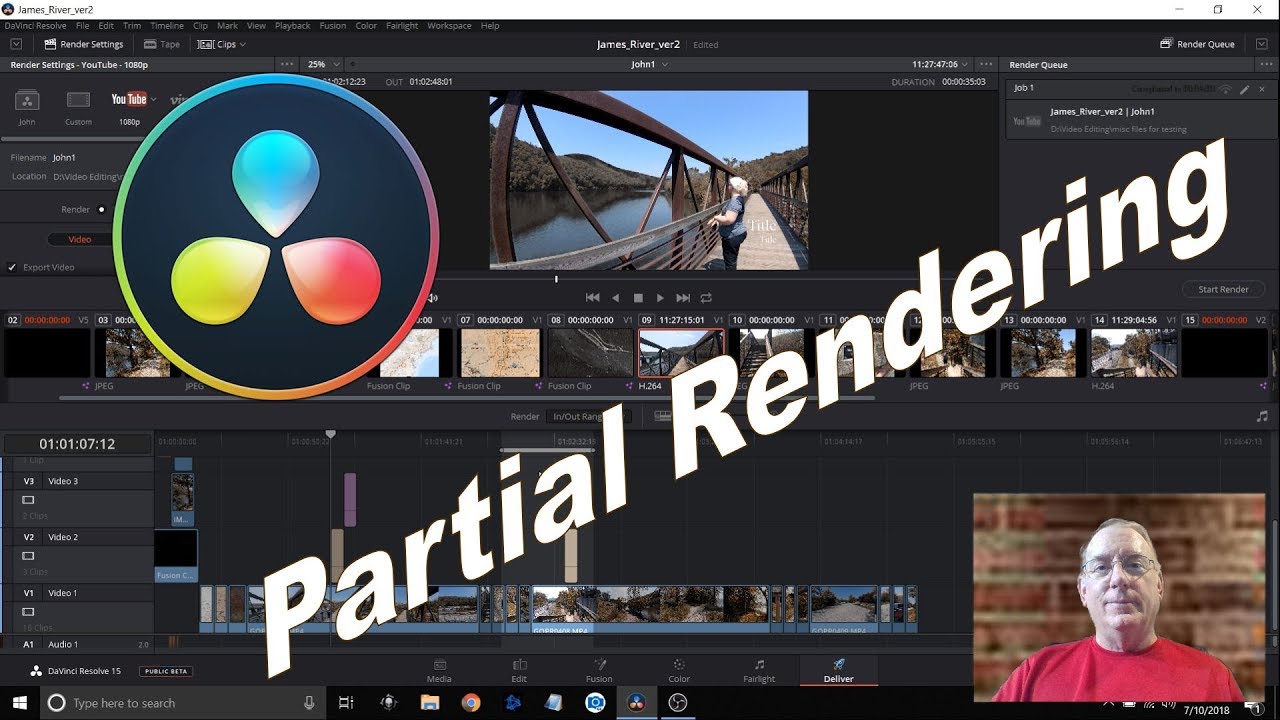Select the Video tab in render settings
This screenshot has height=720, width=1280.
click(79, 239)
